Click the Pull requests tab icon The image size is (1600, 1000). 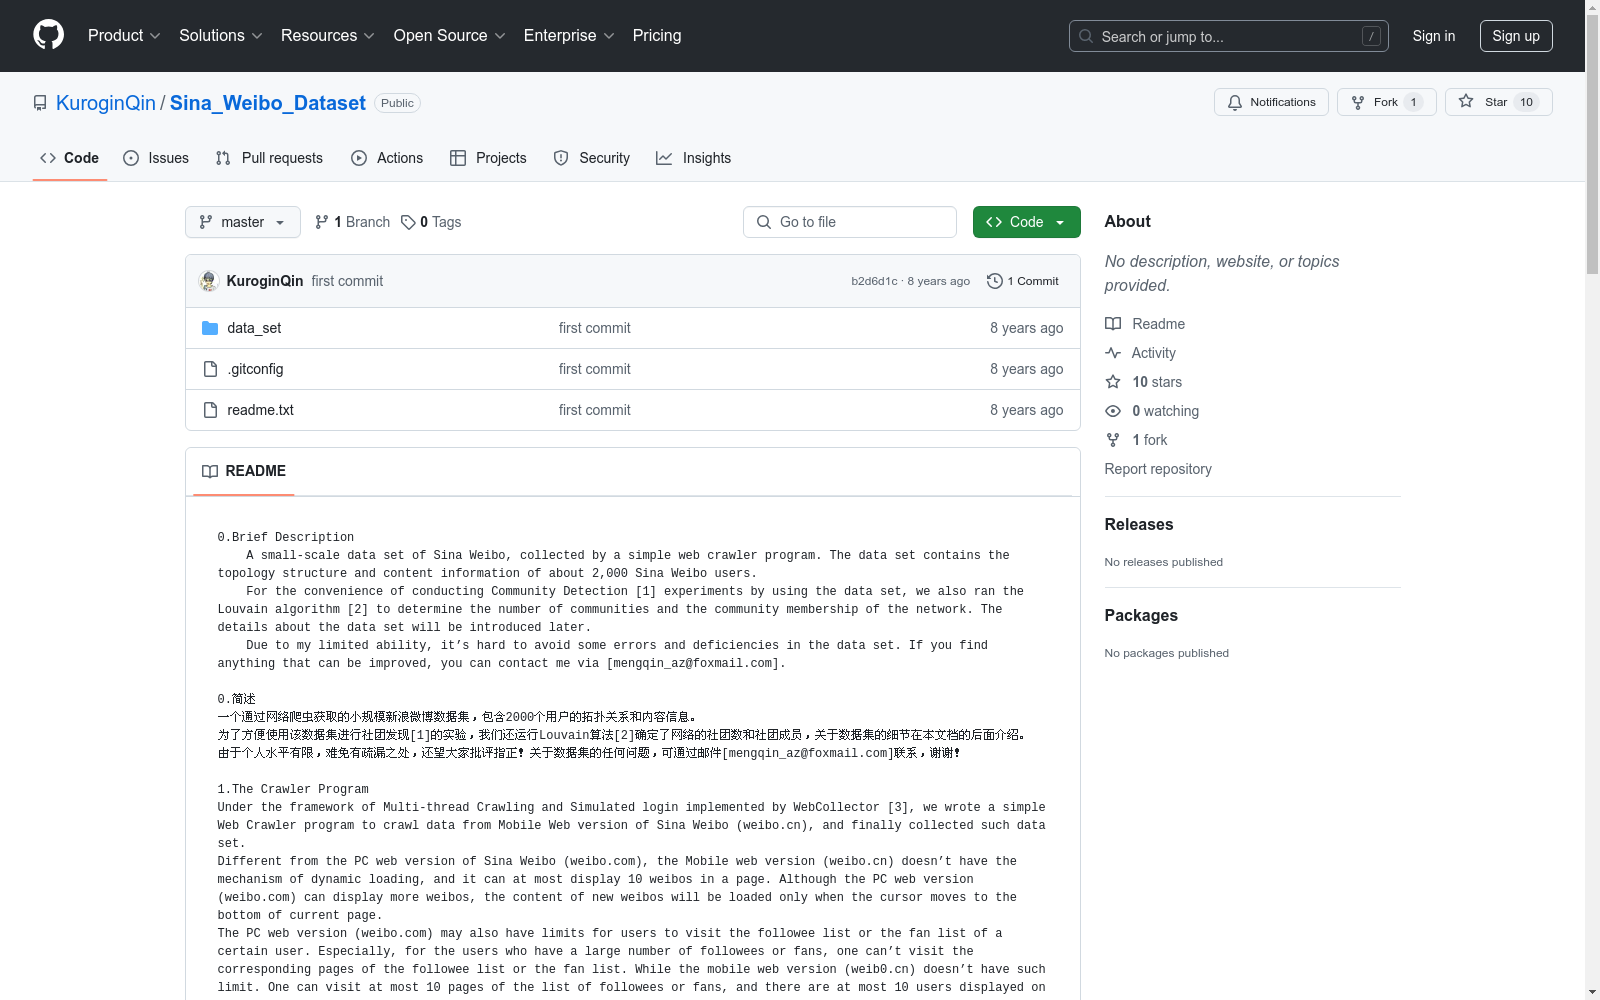[223, 158]
